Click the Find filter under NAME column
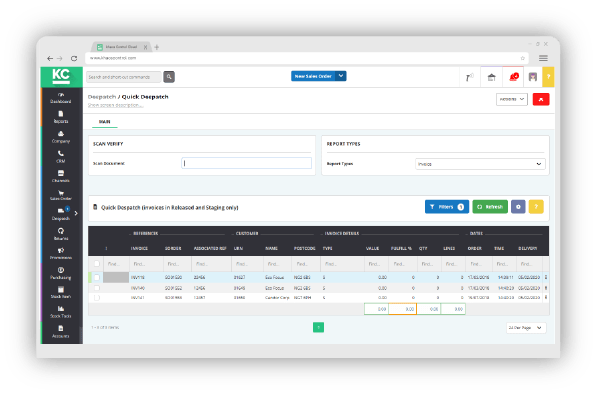 point(277,264)
